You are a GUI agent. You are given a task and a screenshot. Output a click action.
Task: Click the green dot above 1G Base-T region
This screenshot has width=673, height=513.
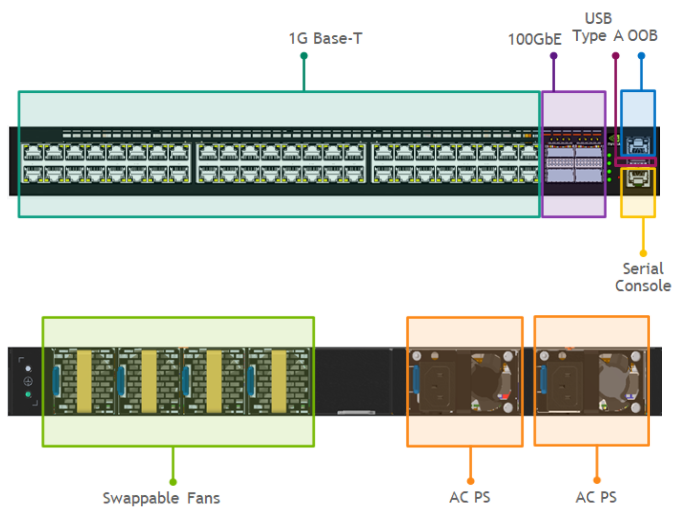(303, 56)
